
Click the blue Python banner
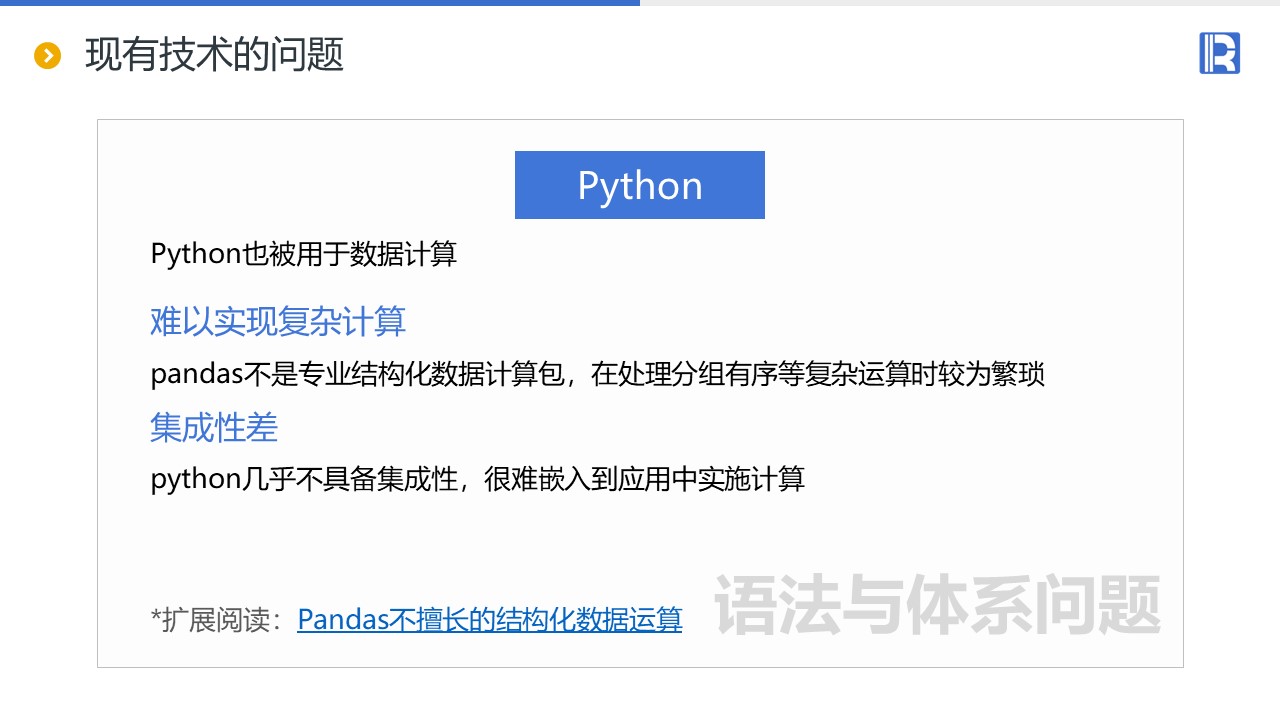coord(639,185)
